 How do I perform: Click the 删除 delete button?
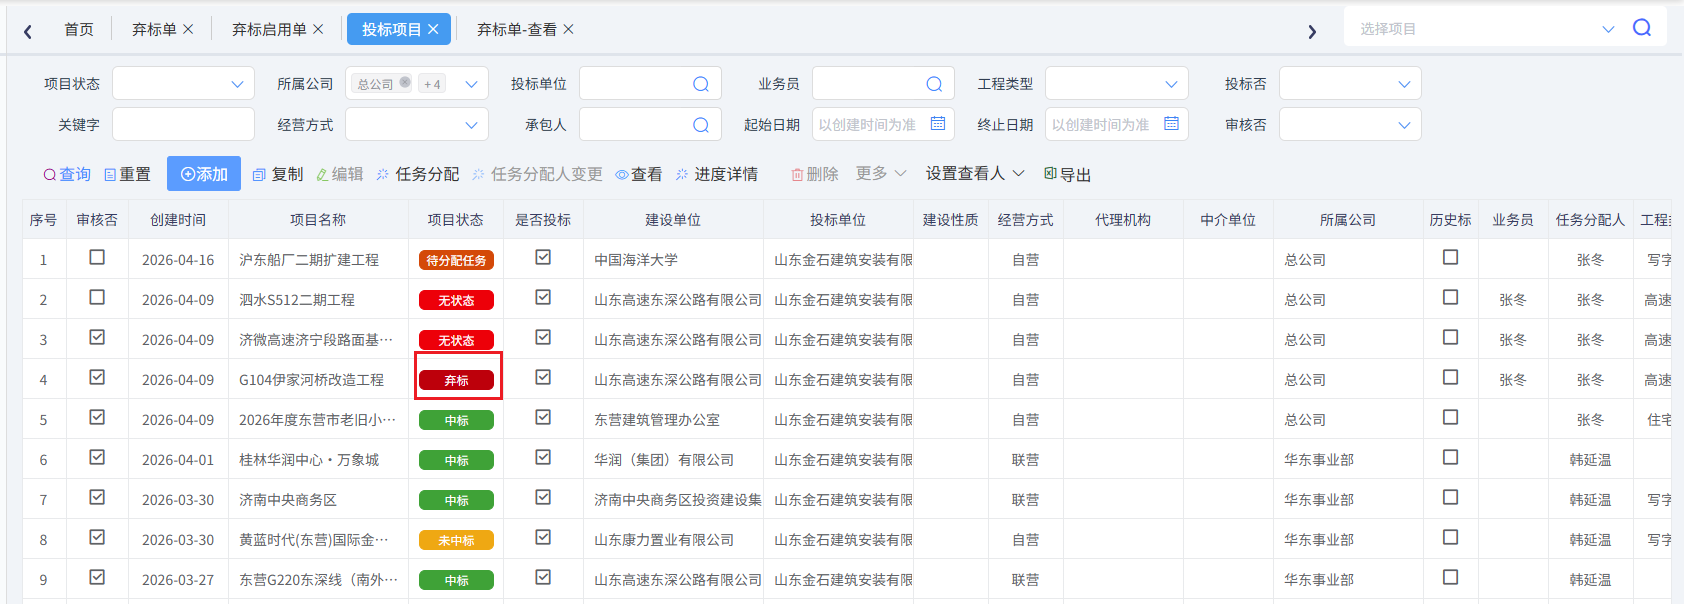point(815,174)
